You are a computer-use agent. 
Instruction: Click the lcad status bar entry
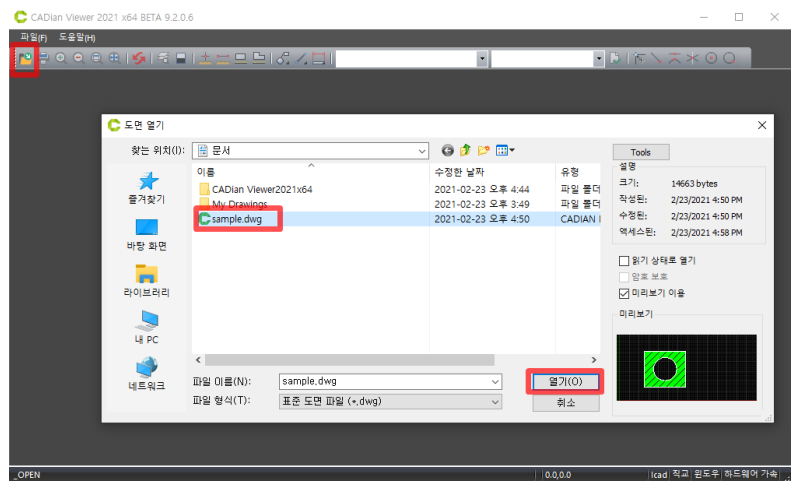point(659,475)
